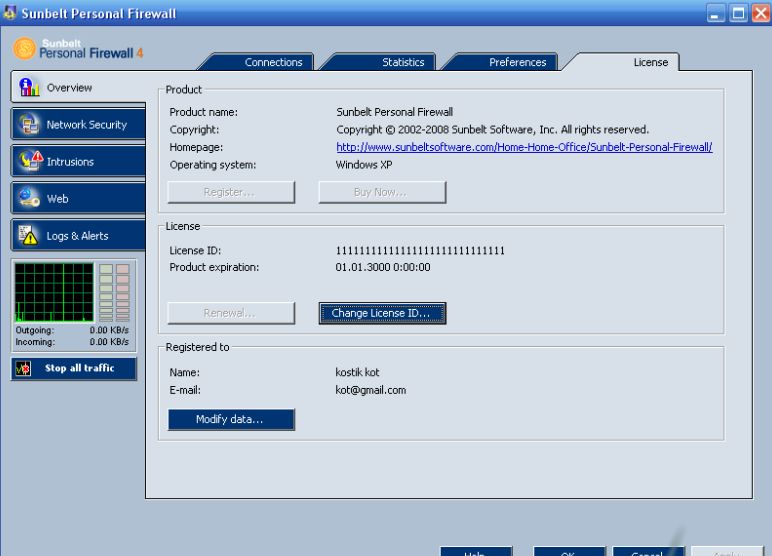
Task: Click the title bar application icon
Action: 9,13
